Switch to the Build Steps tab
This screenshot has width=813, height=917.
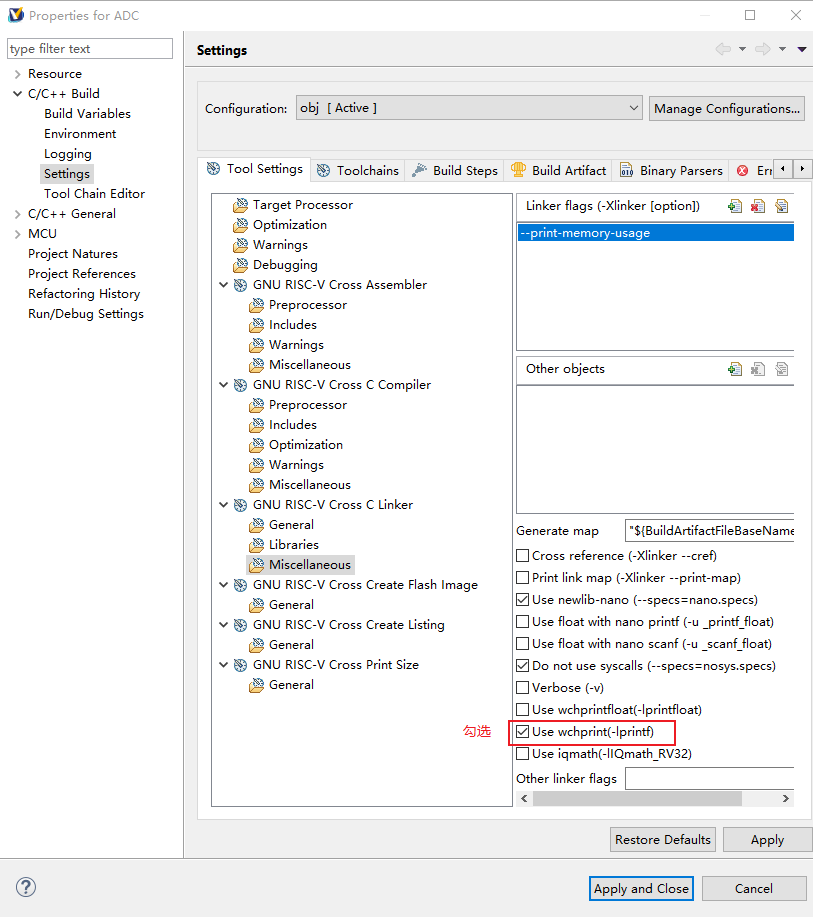tap(455, 170)
